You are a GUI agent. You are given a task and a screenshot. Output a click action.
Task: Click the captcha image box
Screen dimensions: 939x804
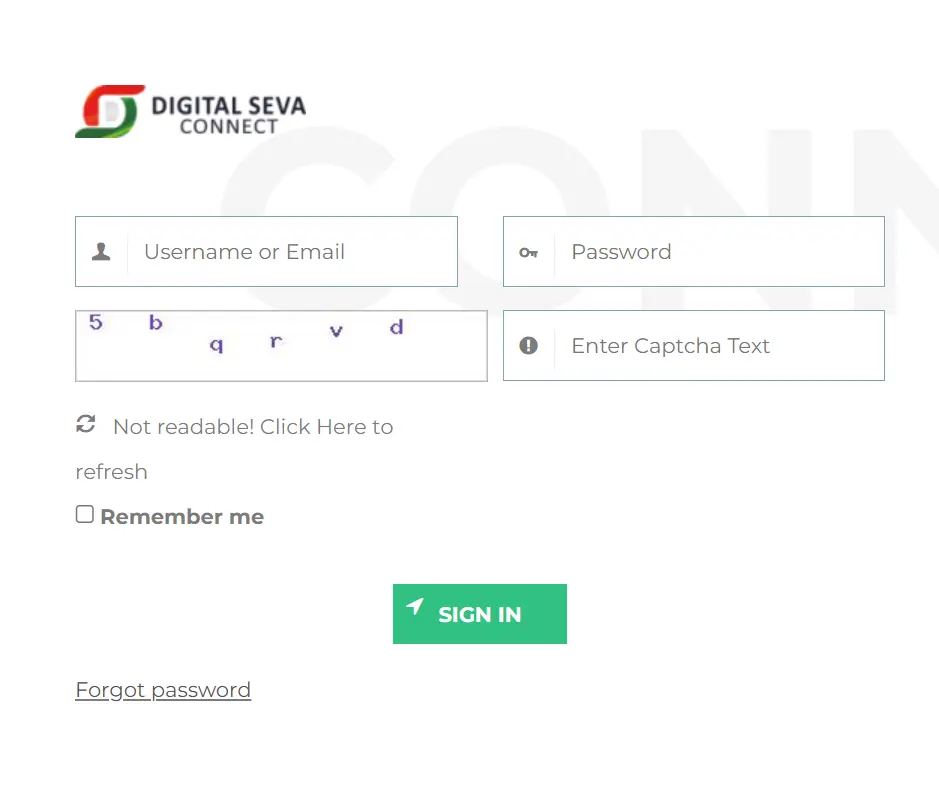tap(281, 346)
